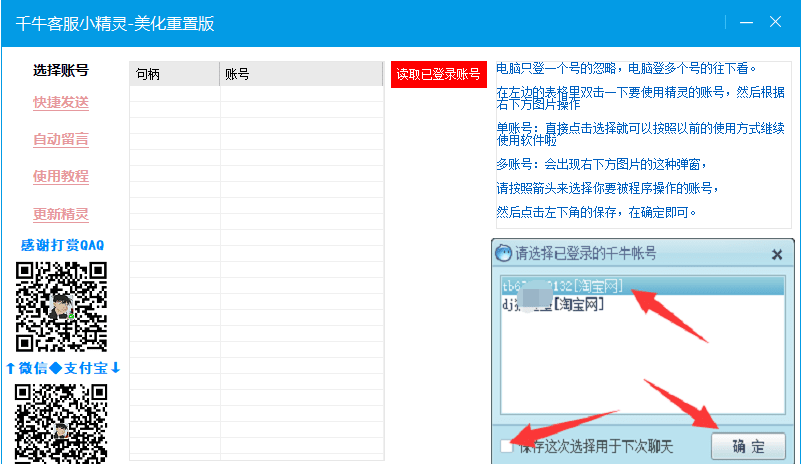Close the 千牛客服小精灵 window

coord(776,22)
